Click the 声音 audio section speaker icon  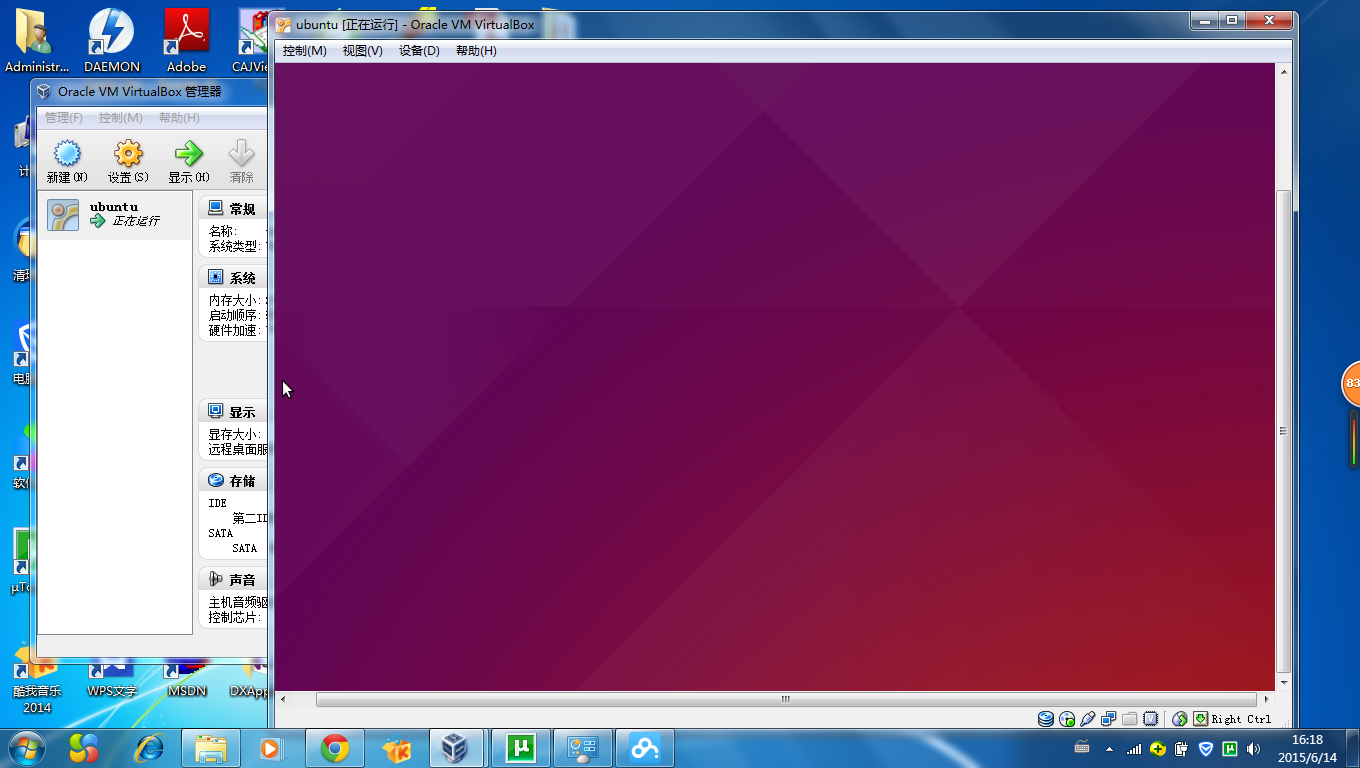click(215, 579)
